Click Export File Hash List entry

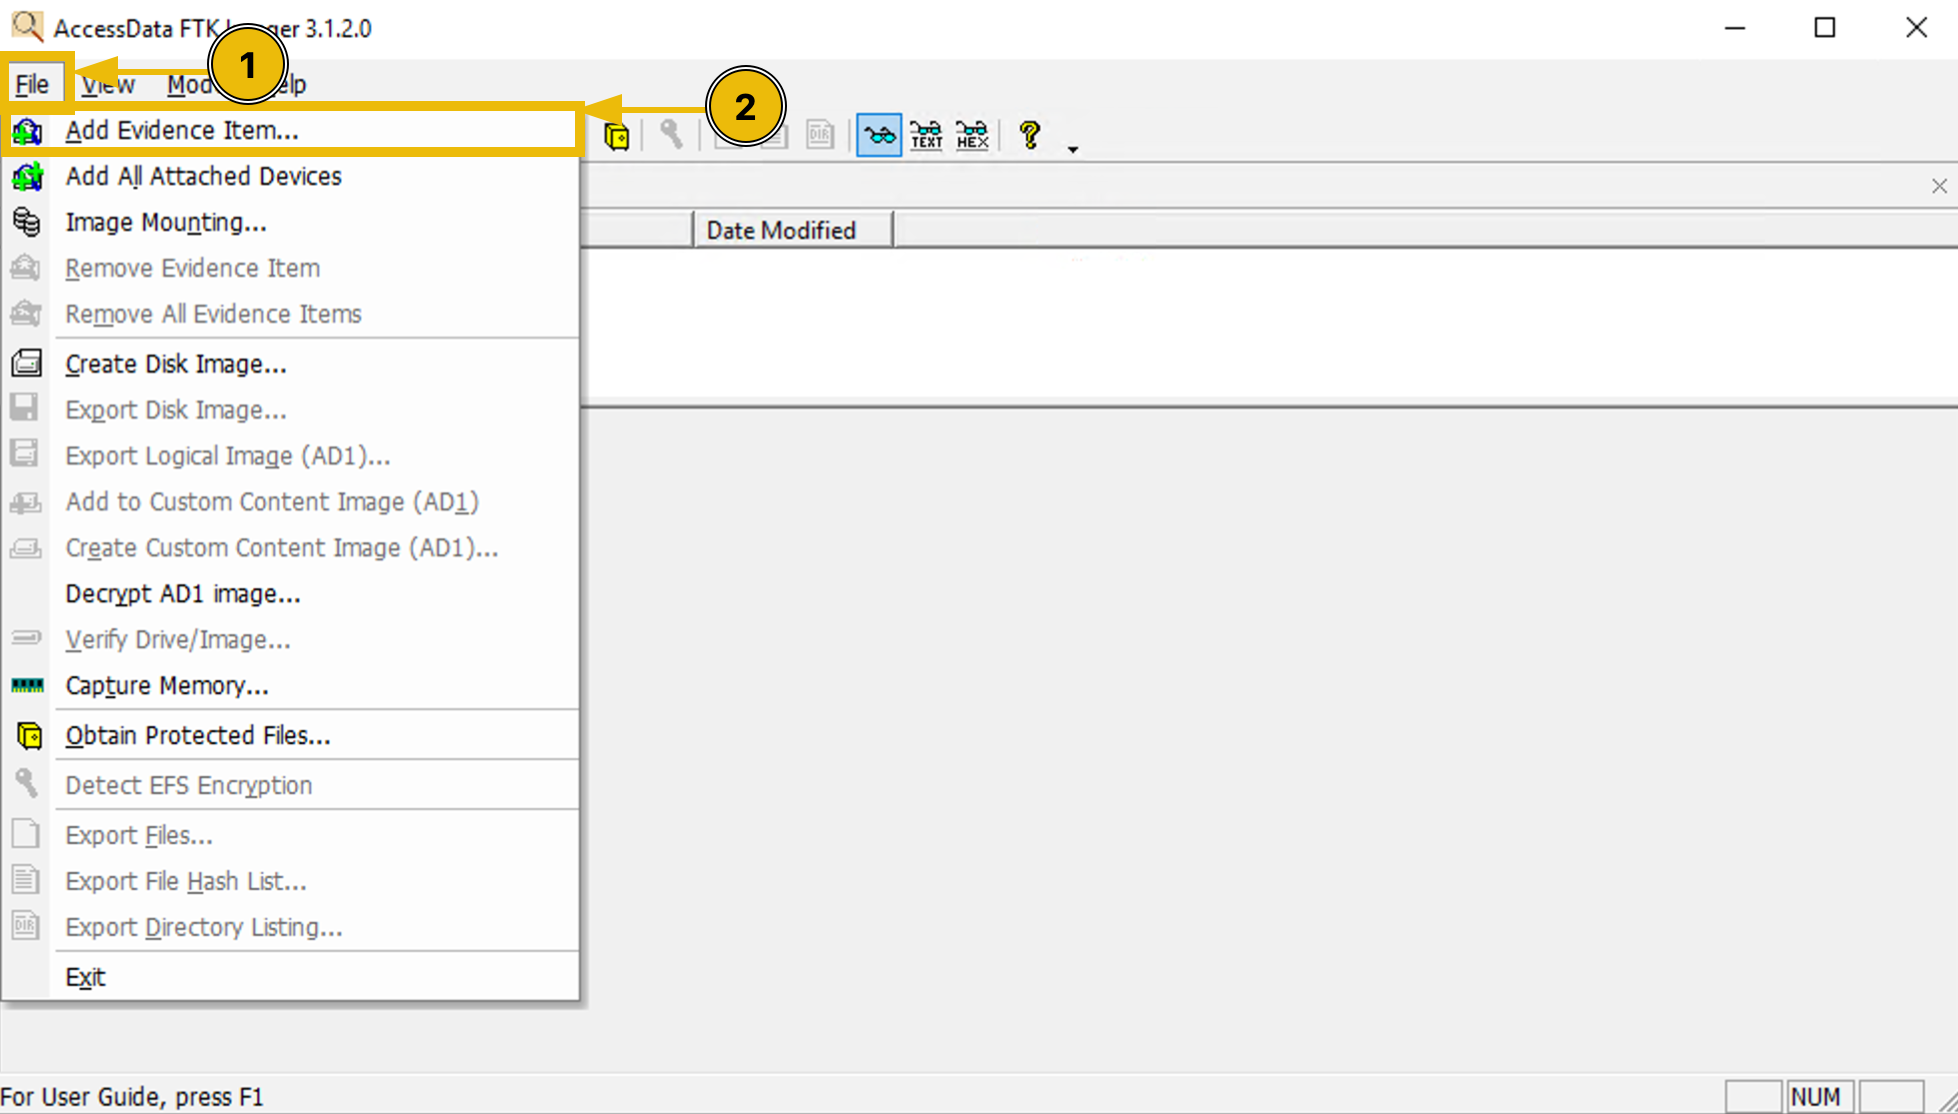(x=290, y=882)
